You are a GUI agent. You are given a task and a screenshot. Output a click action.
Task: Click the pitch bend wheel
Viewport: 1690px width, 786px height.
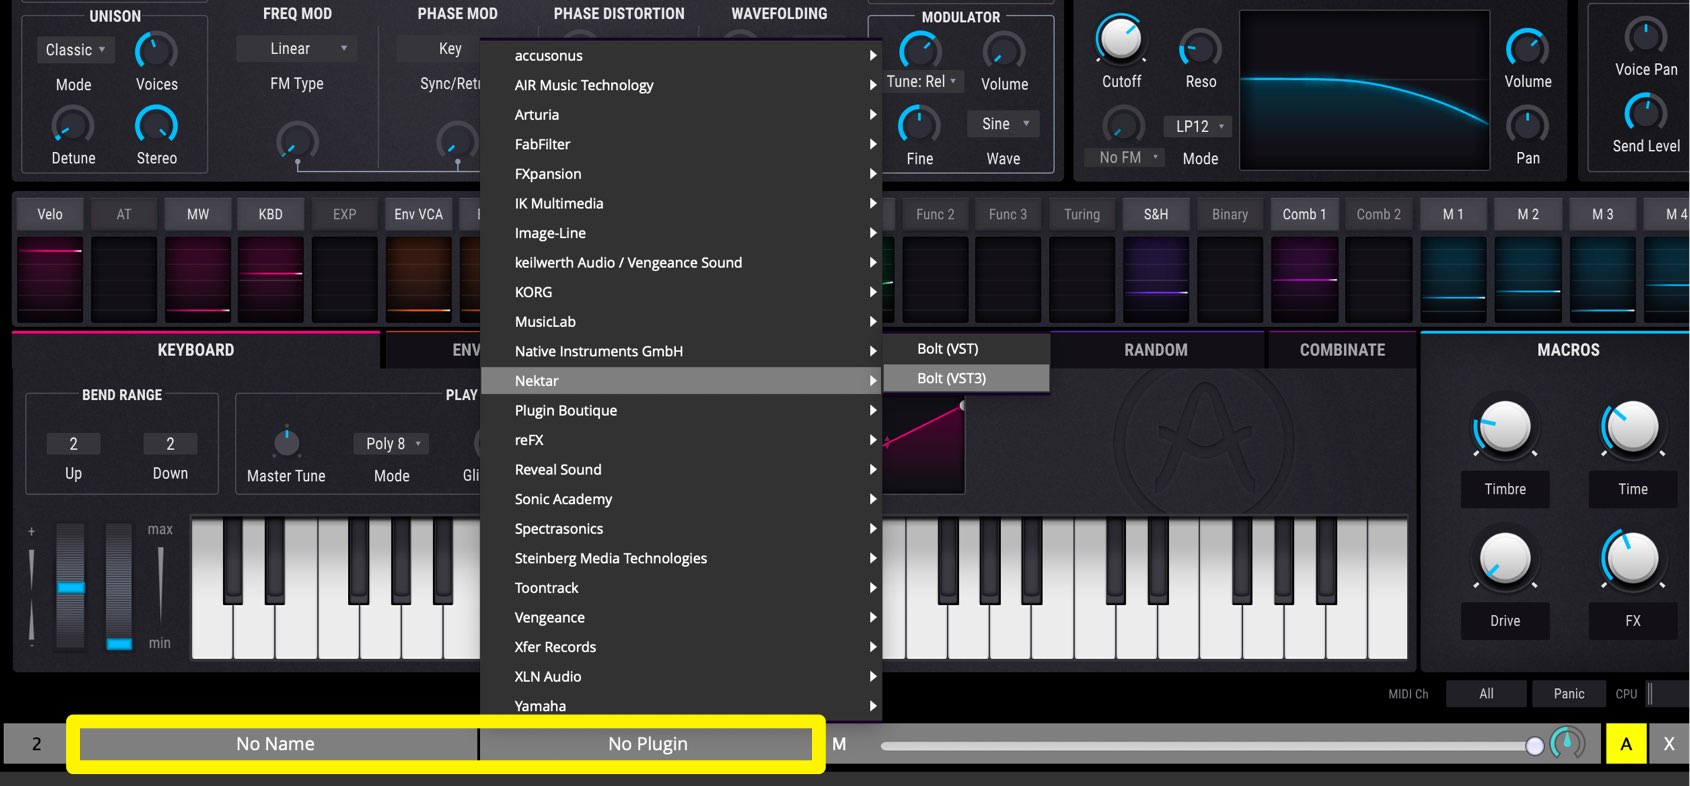(70, 586)
